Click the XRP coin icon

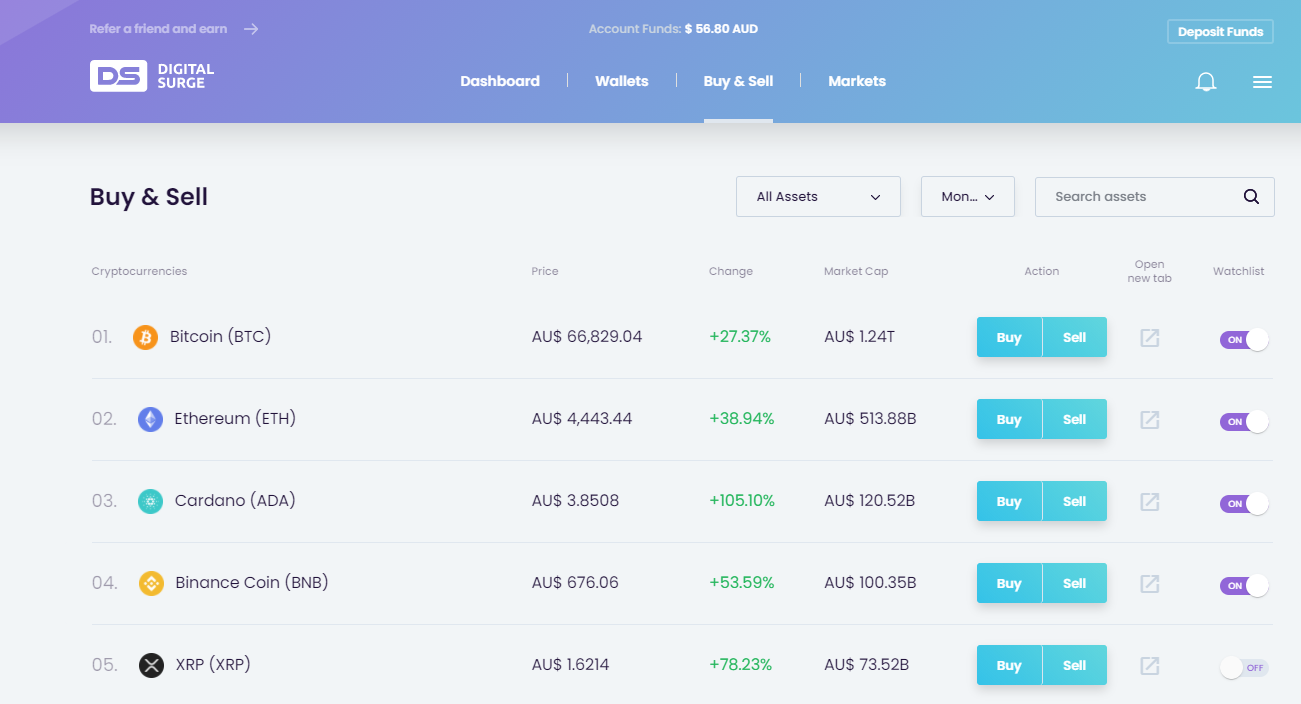click(151, 665)
